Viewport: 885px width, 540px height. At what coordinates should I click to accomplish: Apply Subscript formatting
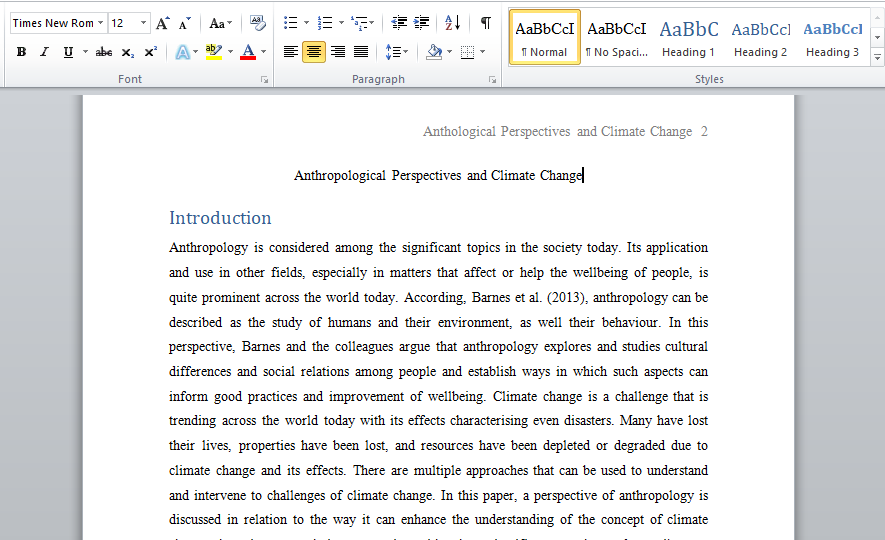tap(128, 52)
